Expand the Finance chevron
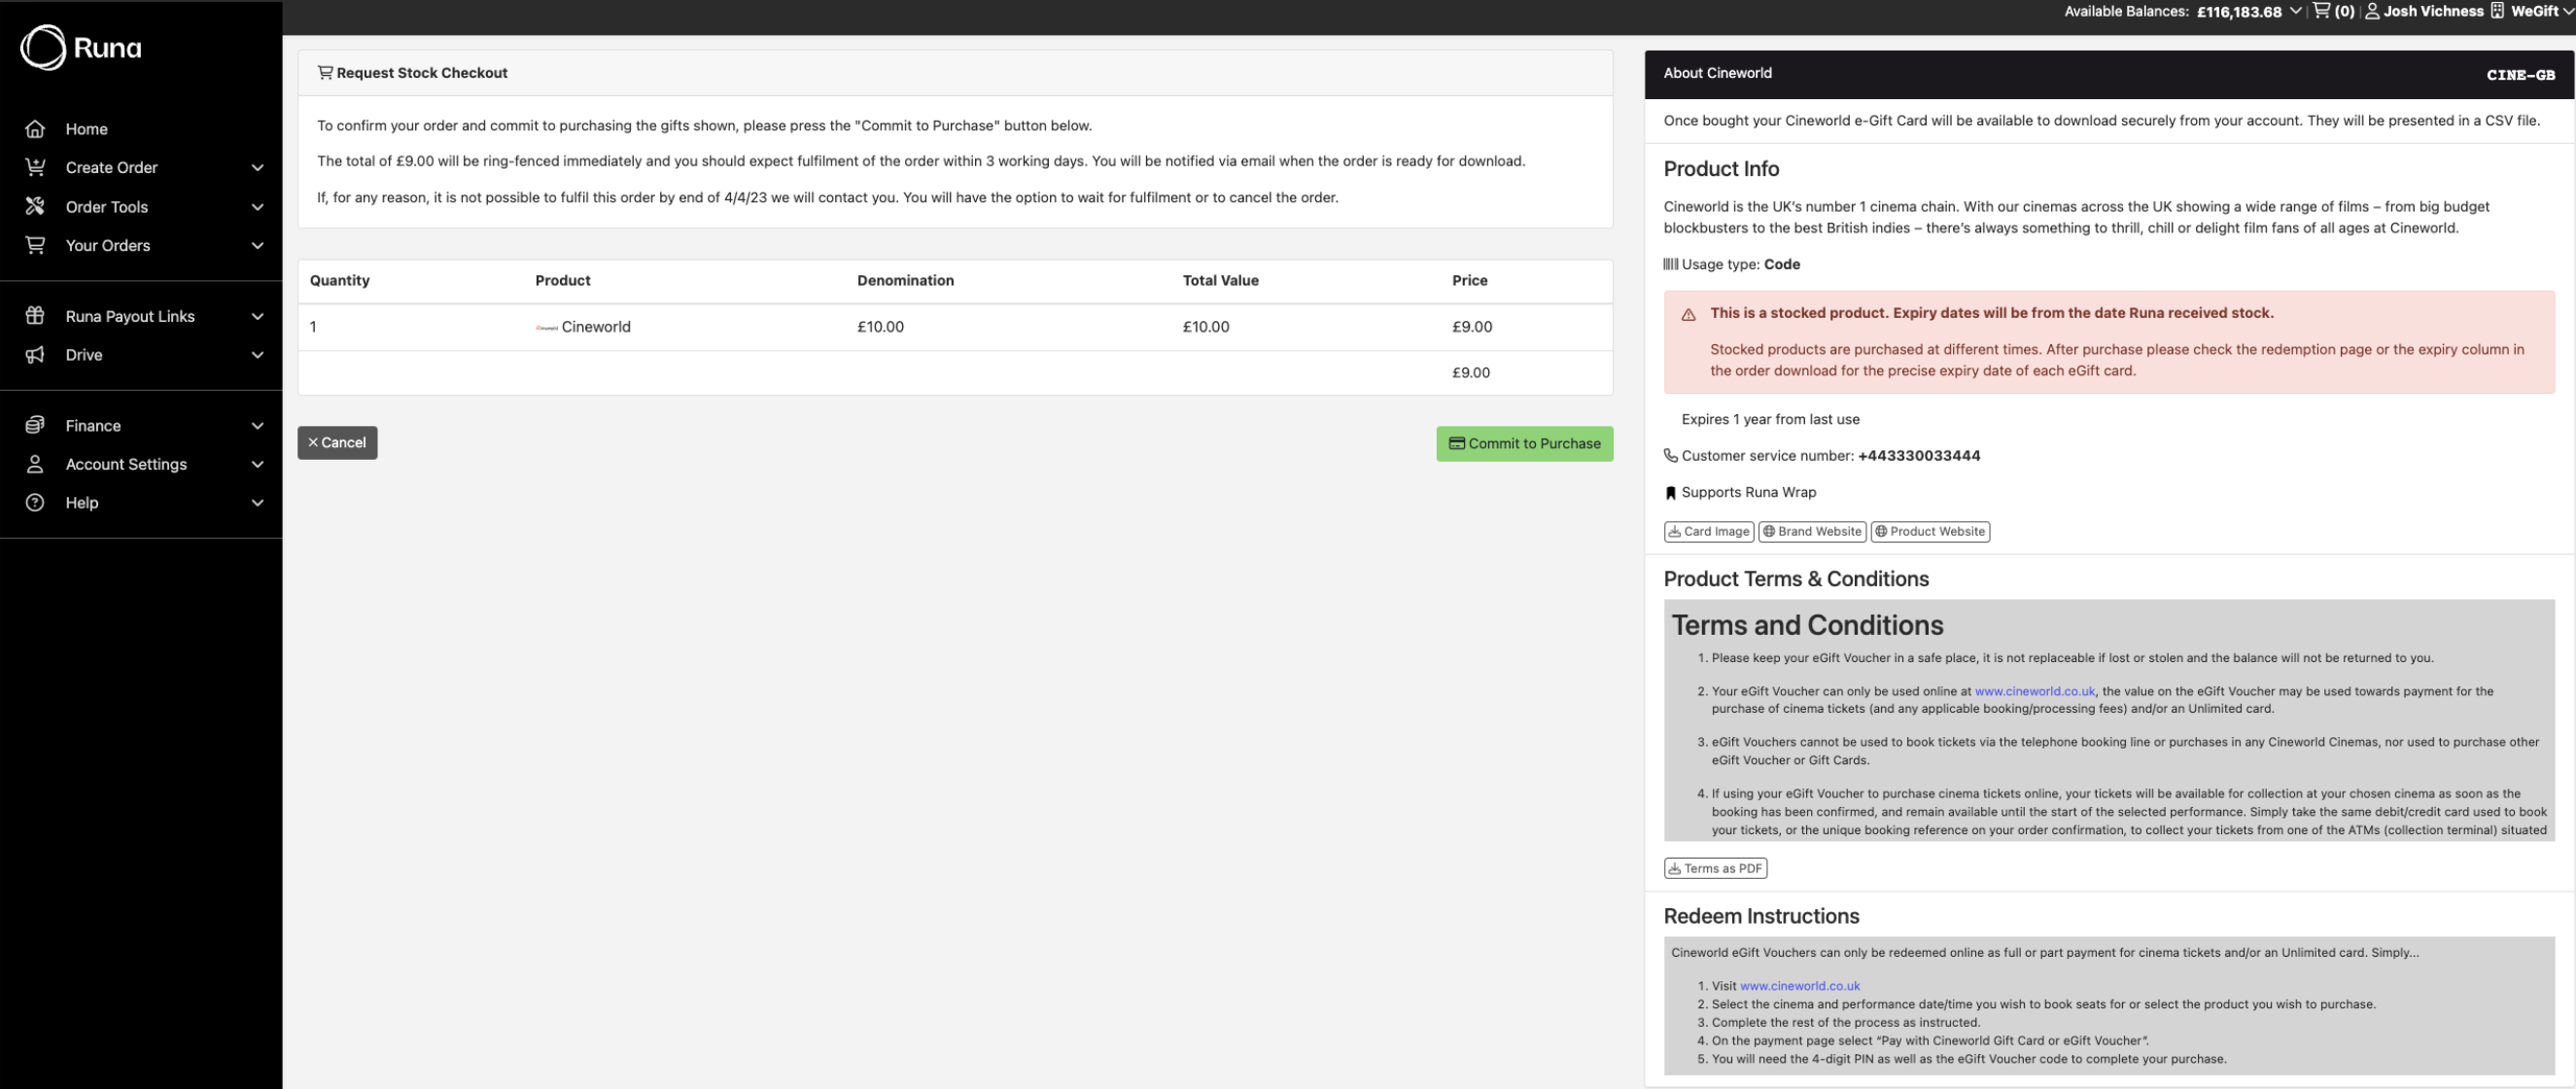 [x=257, y=425]
